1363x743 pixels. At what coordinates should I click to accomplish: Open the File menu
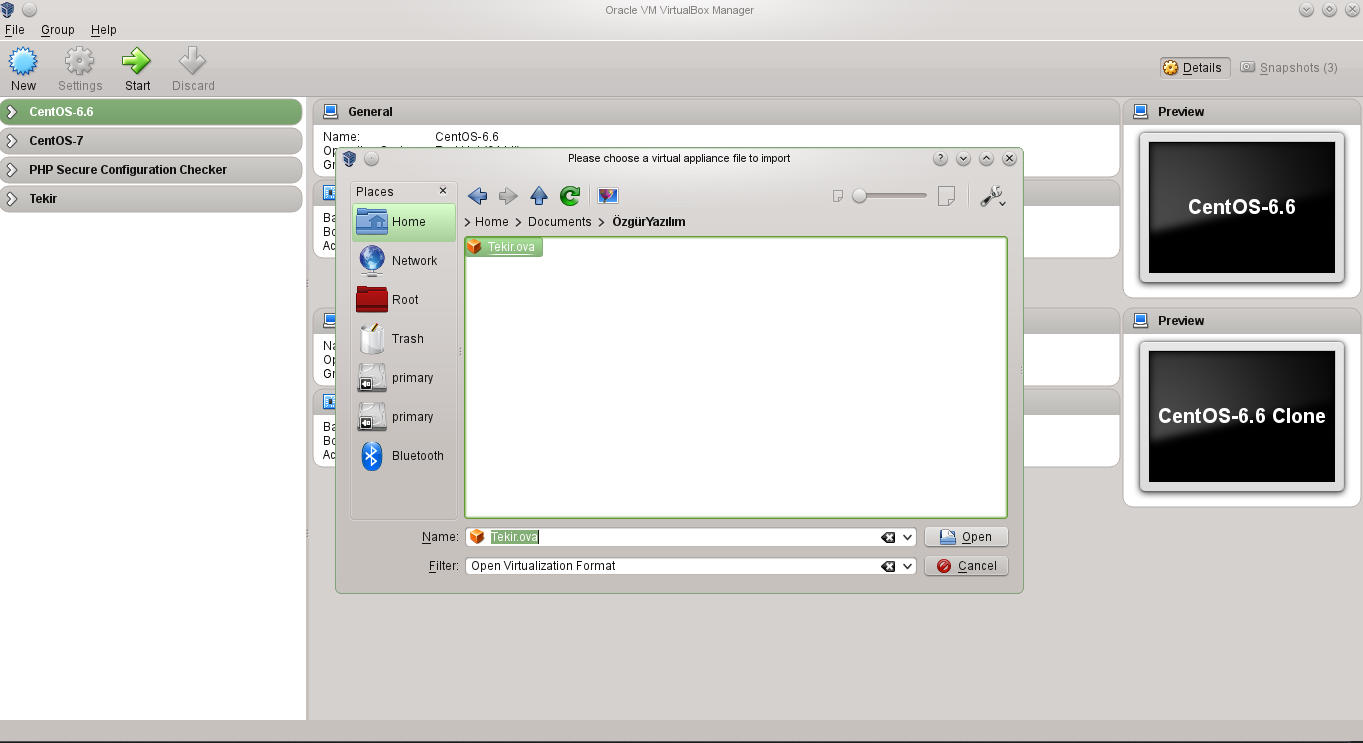(15, 30)
